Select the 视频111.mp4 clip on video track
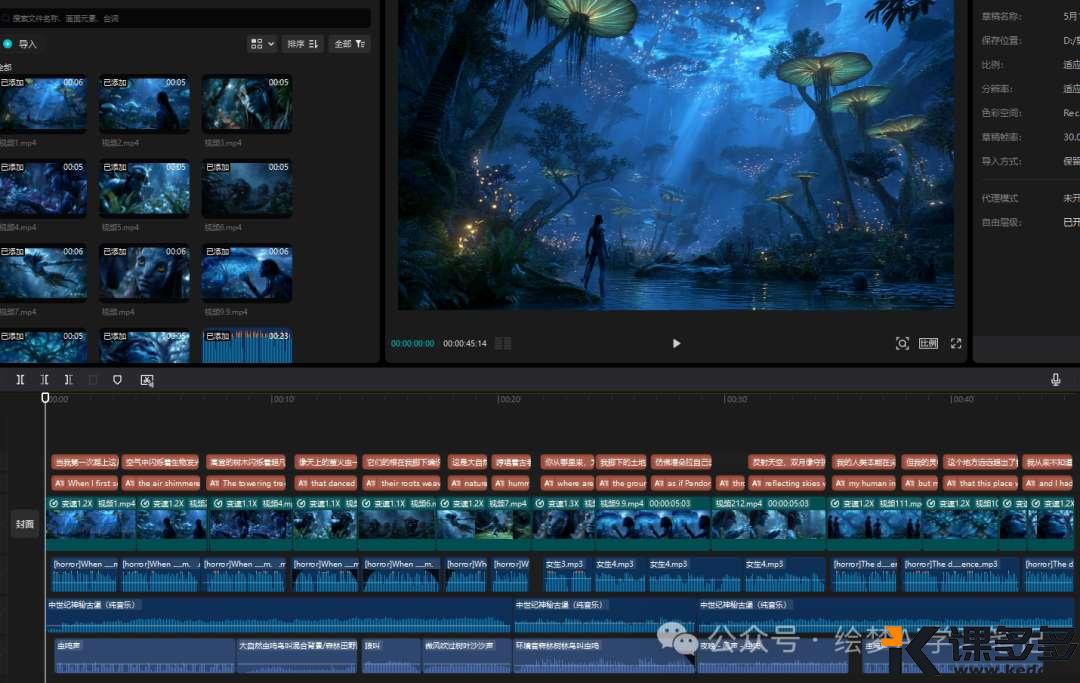The height and width of the screenshot is (683, 1080). (x=875, y=523)
